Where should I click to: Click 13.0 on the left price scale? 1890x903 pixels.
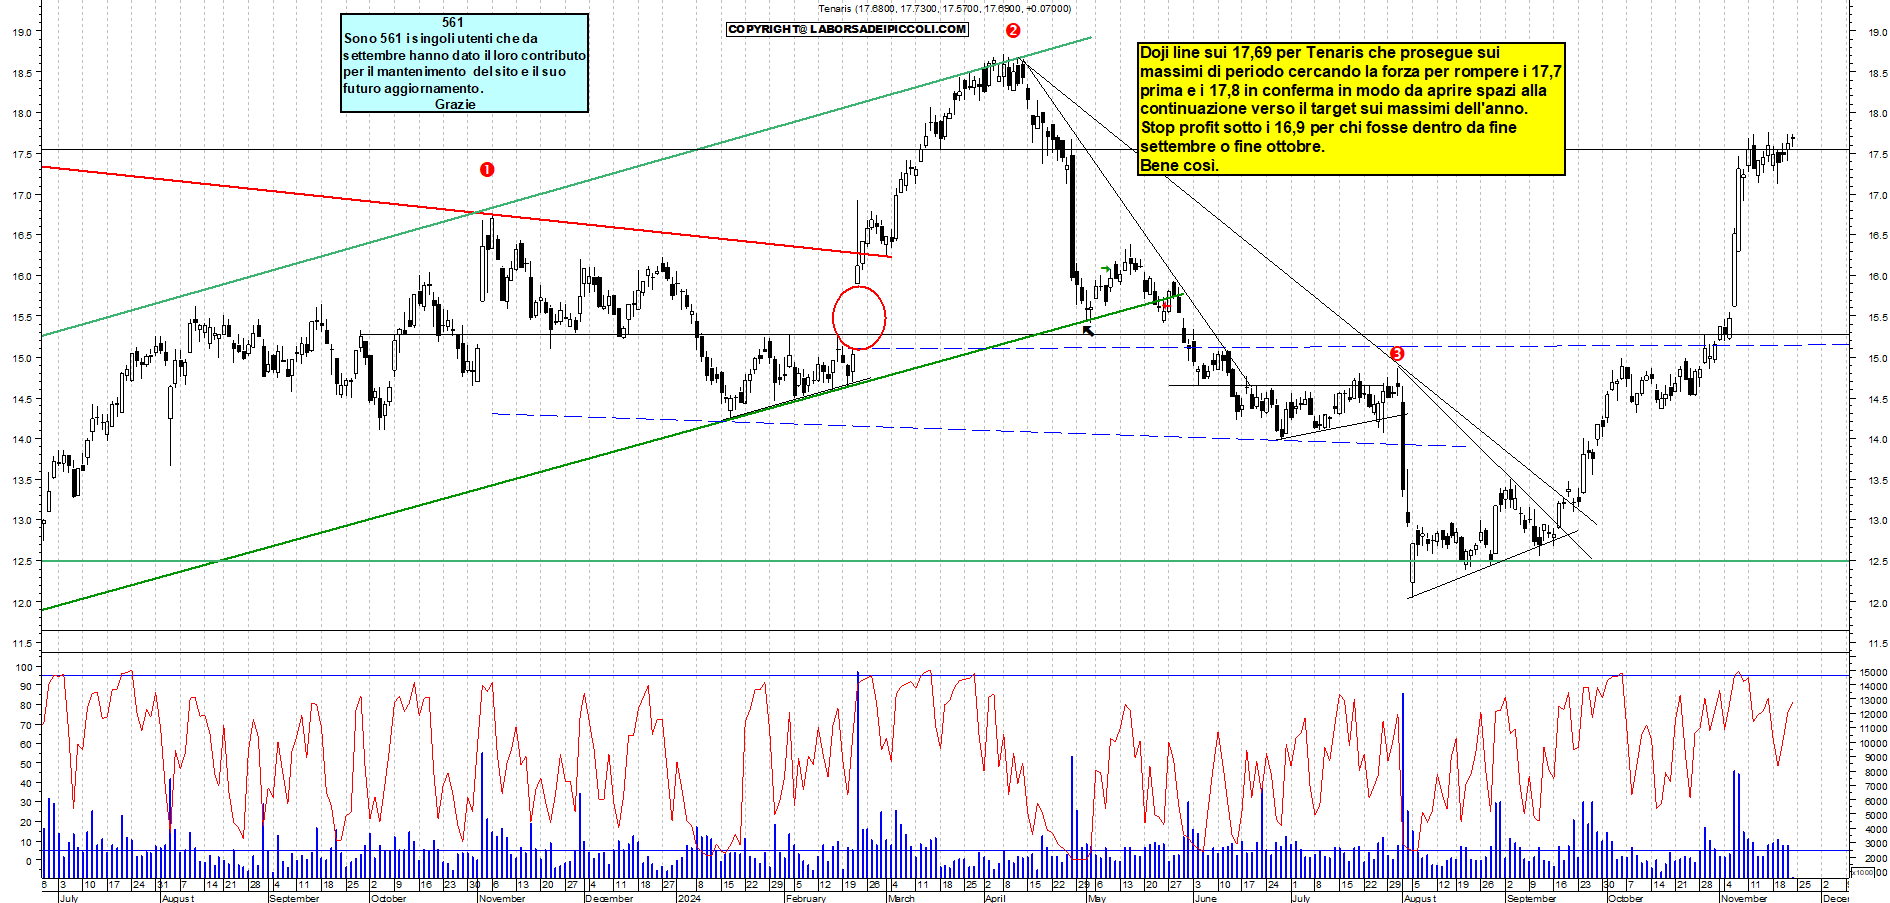(x=21, y=521)
